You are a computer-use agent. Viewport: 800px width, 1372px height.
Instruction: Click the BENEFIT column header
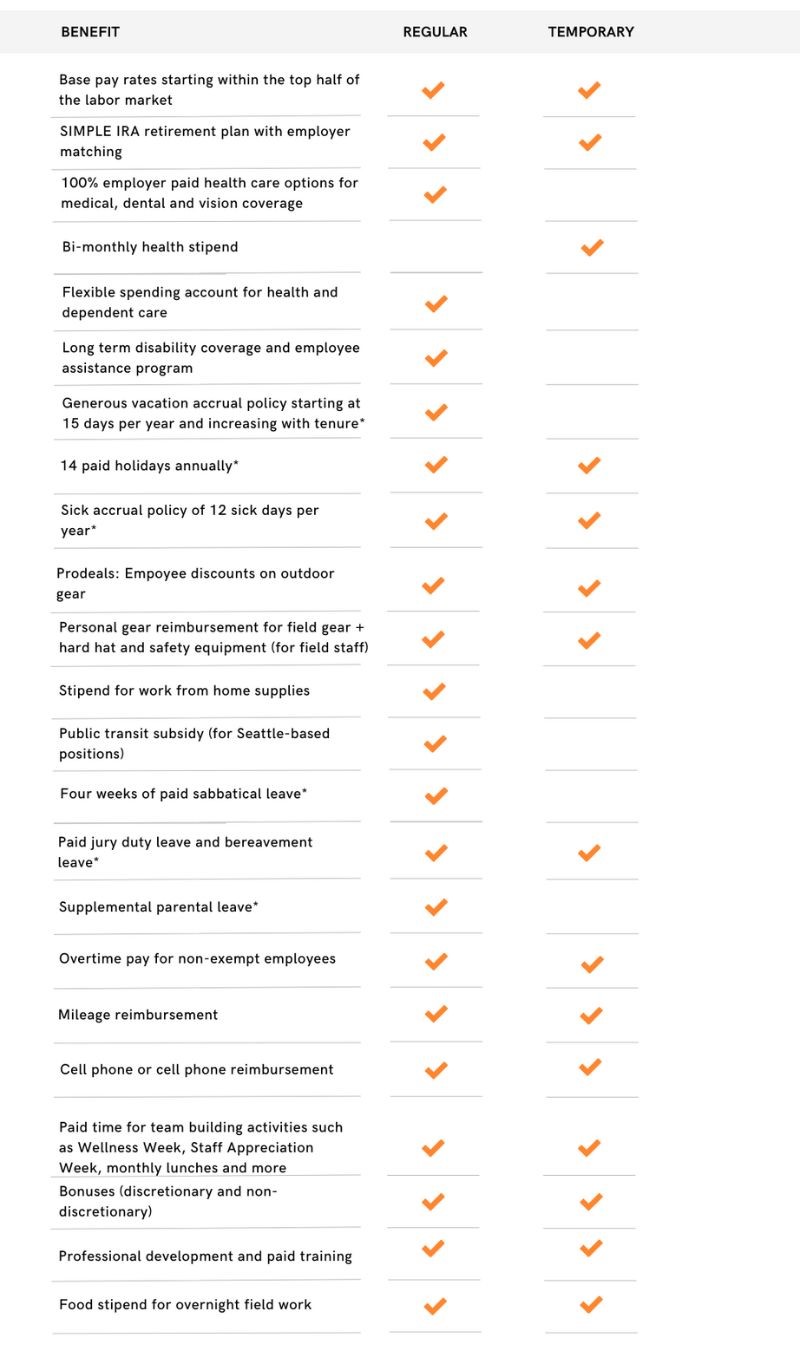coord(90,32)
